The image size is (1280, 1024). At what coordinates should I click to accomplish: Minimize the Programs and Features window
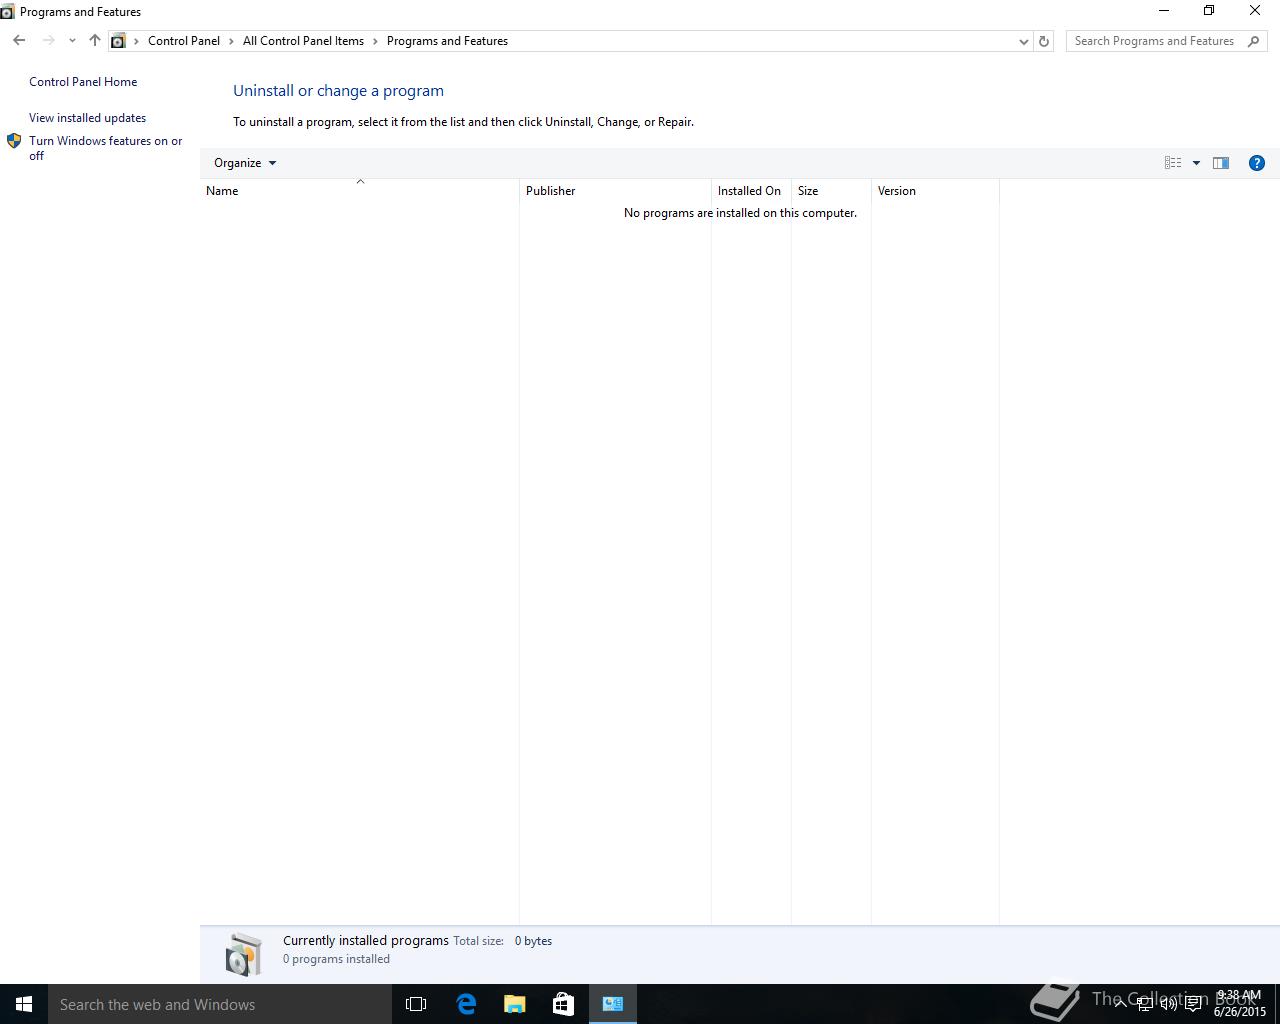tap(1163, 11)
